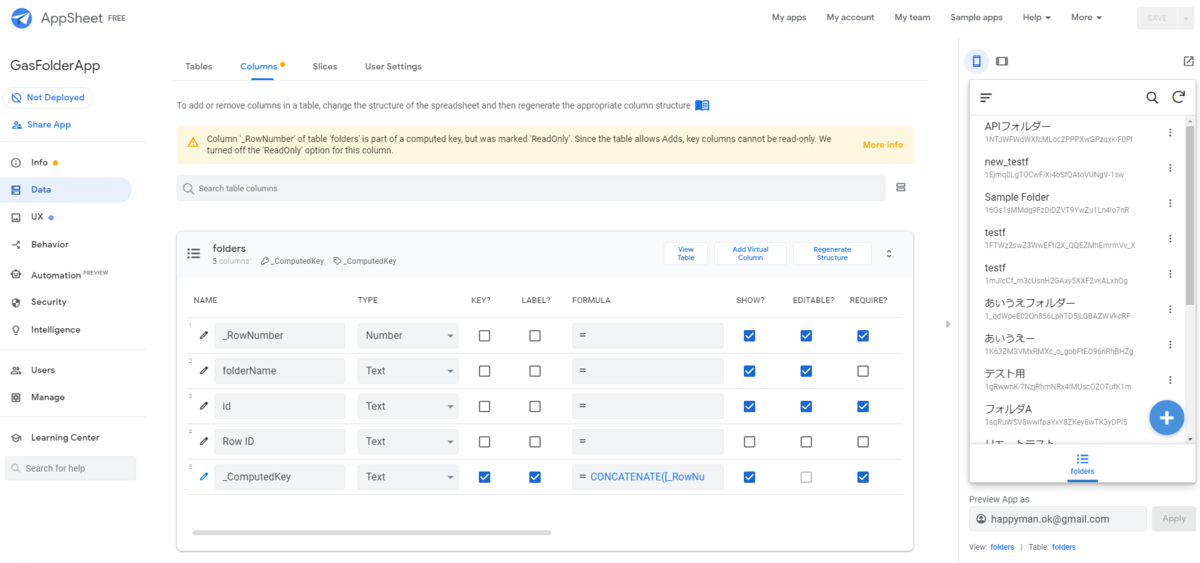Open three-dot menu for APIフォルダー row
The image size is (1200, 563).
coord(1170,132)
